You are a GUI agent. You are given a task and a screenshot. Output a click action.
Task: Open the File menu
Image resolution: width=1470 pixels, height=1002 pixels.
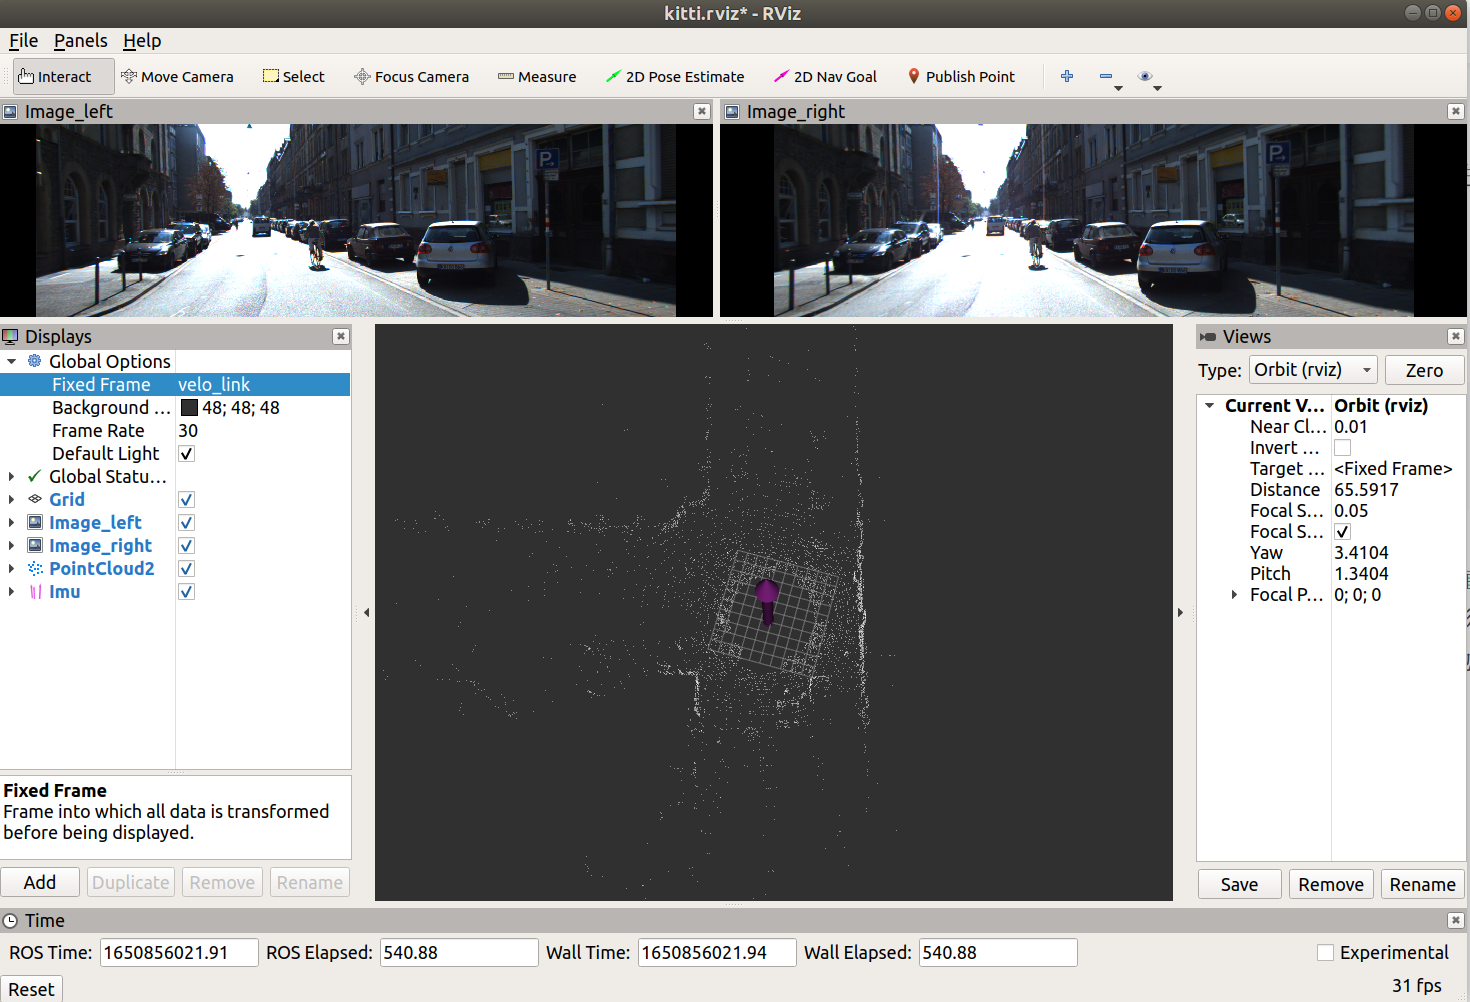[x=23, y=41]
